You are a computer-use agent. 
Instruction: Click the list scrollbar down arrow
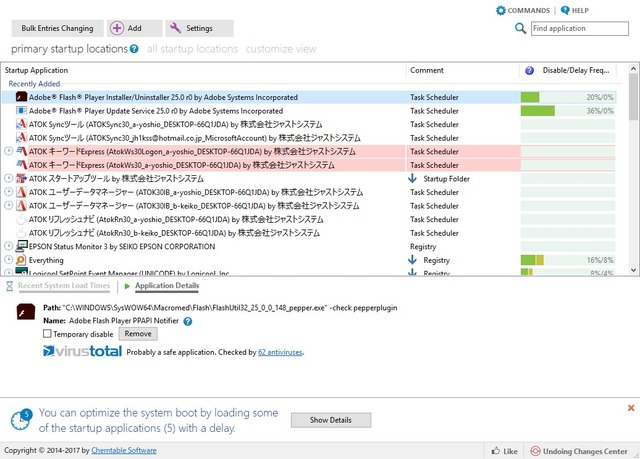[633, 270]
